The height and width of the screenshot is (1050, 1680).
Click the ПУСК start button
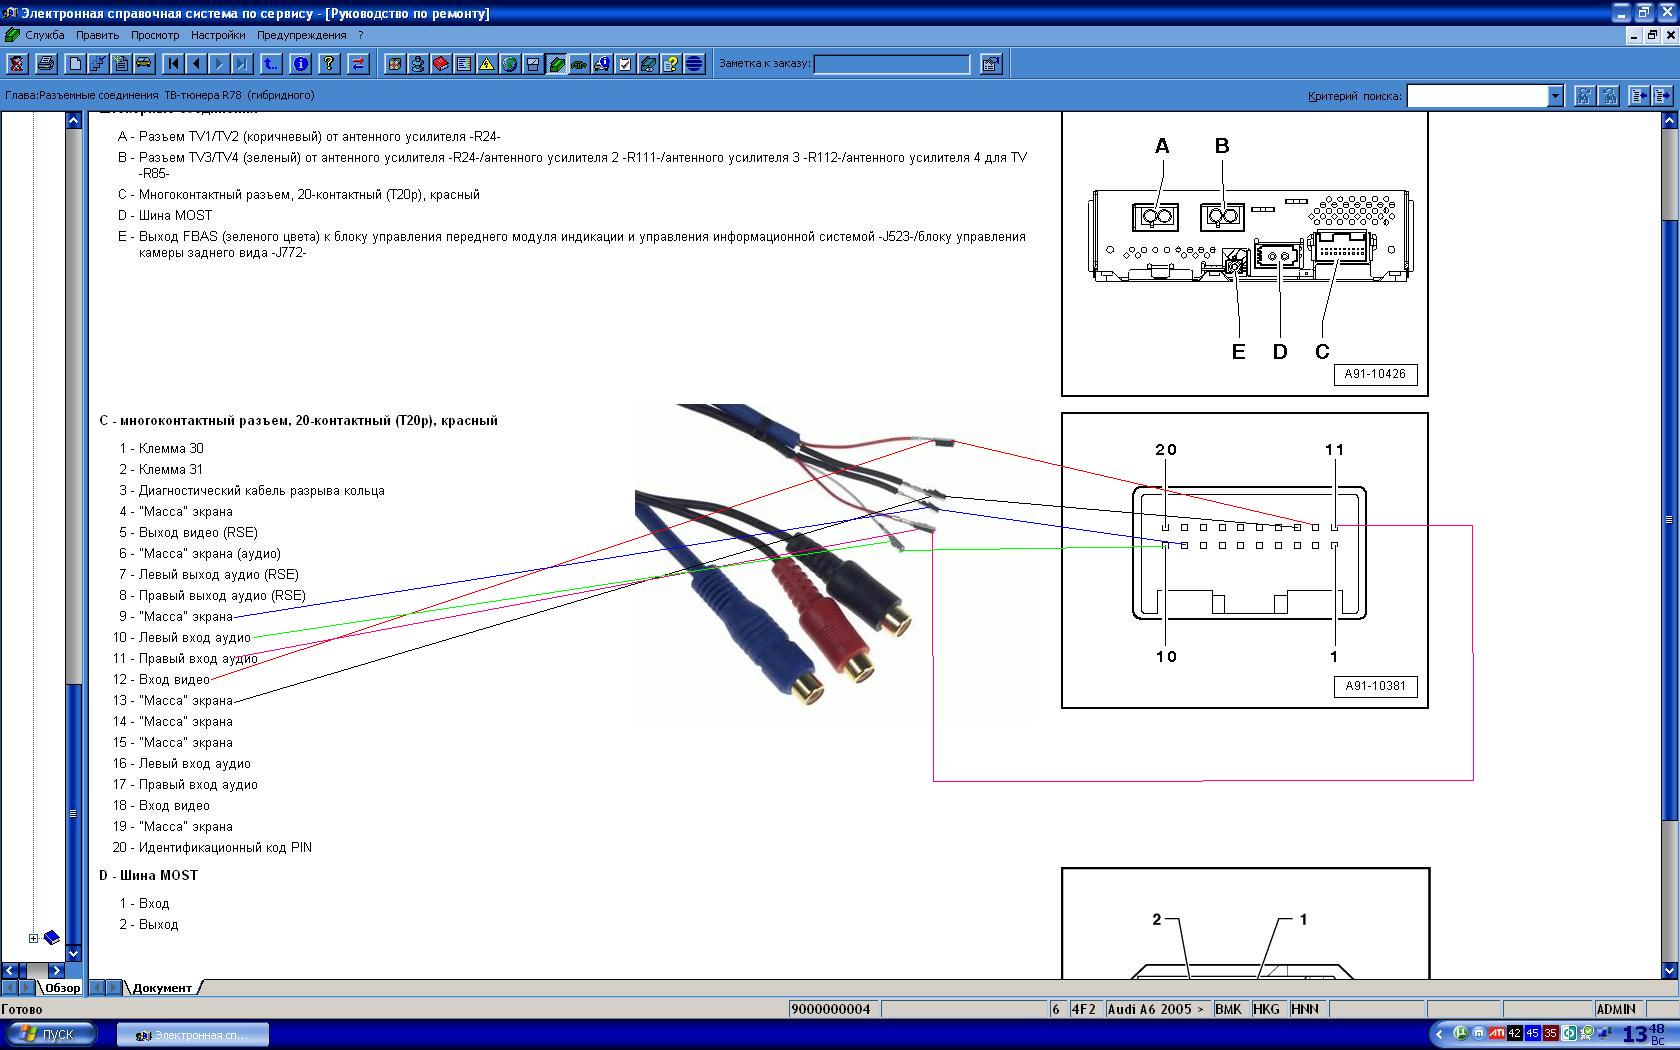(x=50, y=1034)
